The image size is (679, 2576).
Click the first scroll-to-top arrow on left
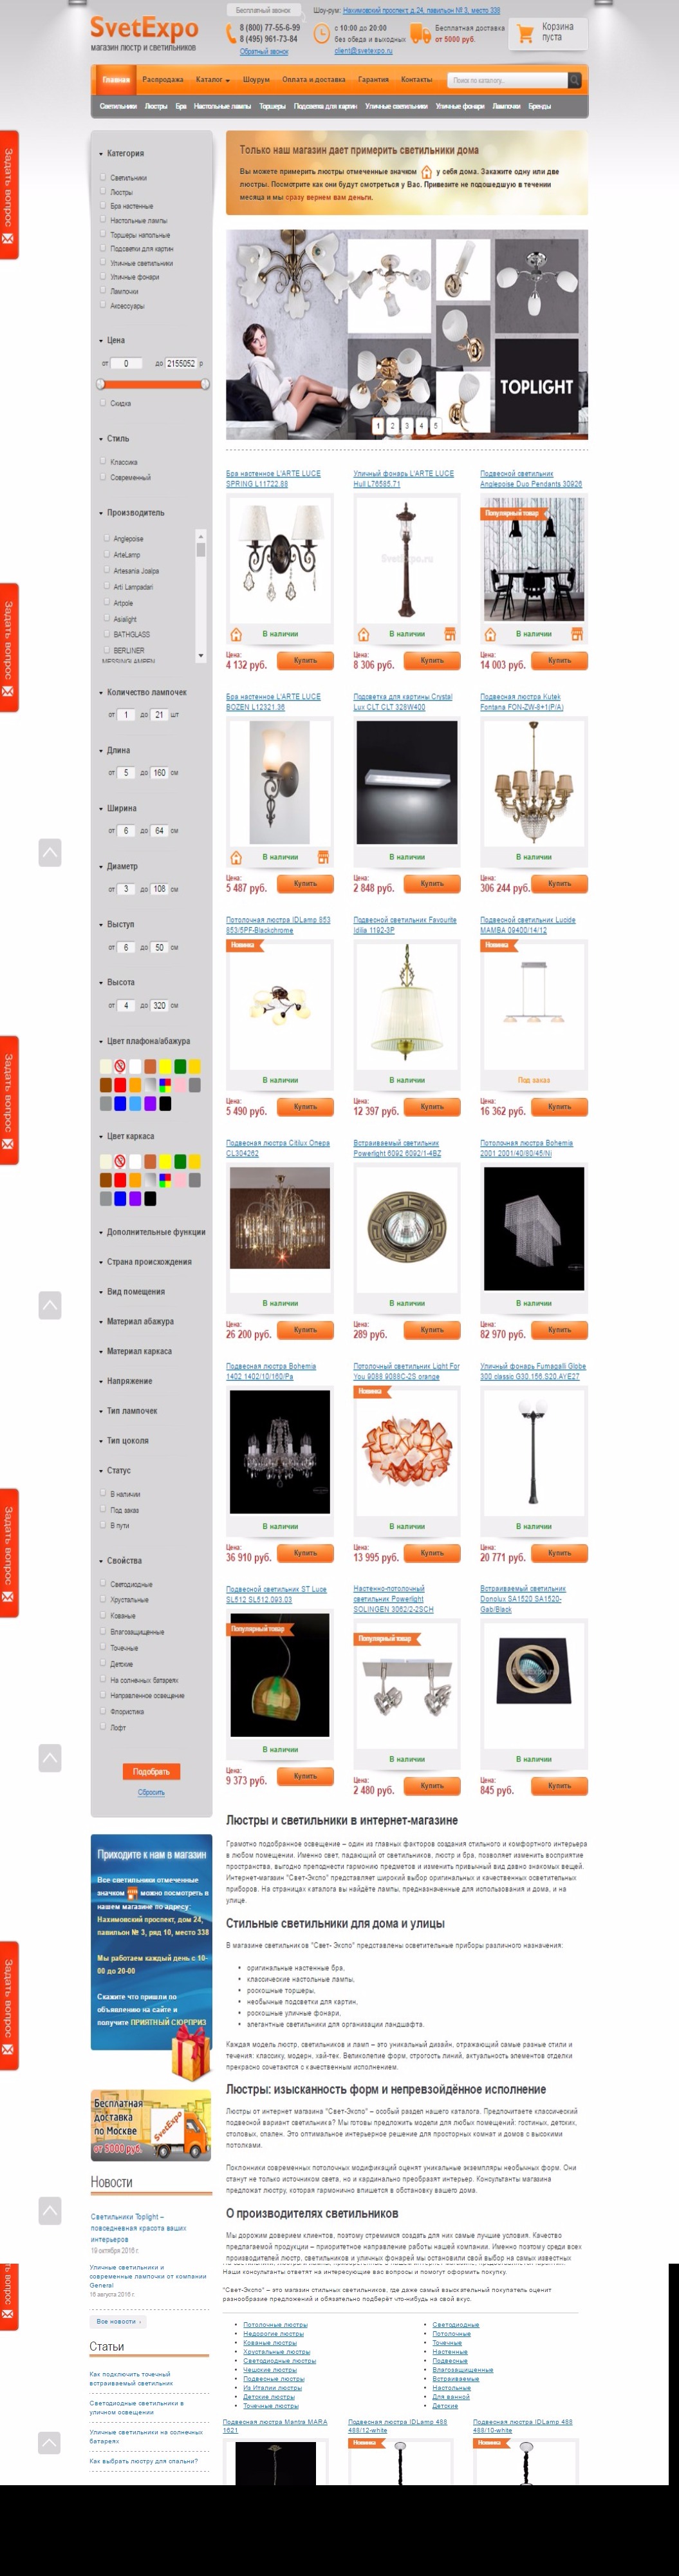[50, 852]
